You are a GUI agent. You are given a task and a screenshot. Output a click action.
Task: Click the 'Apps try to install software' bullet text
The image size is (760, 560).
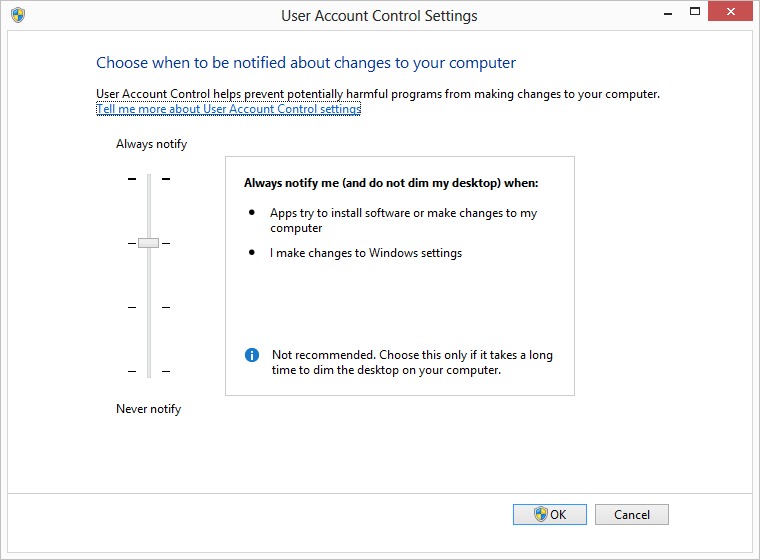point(403,220)
